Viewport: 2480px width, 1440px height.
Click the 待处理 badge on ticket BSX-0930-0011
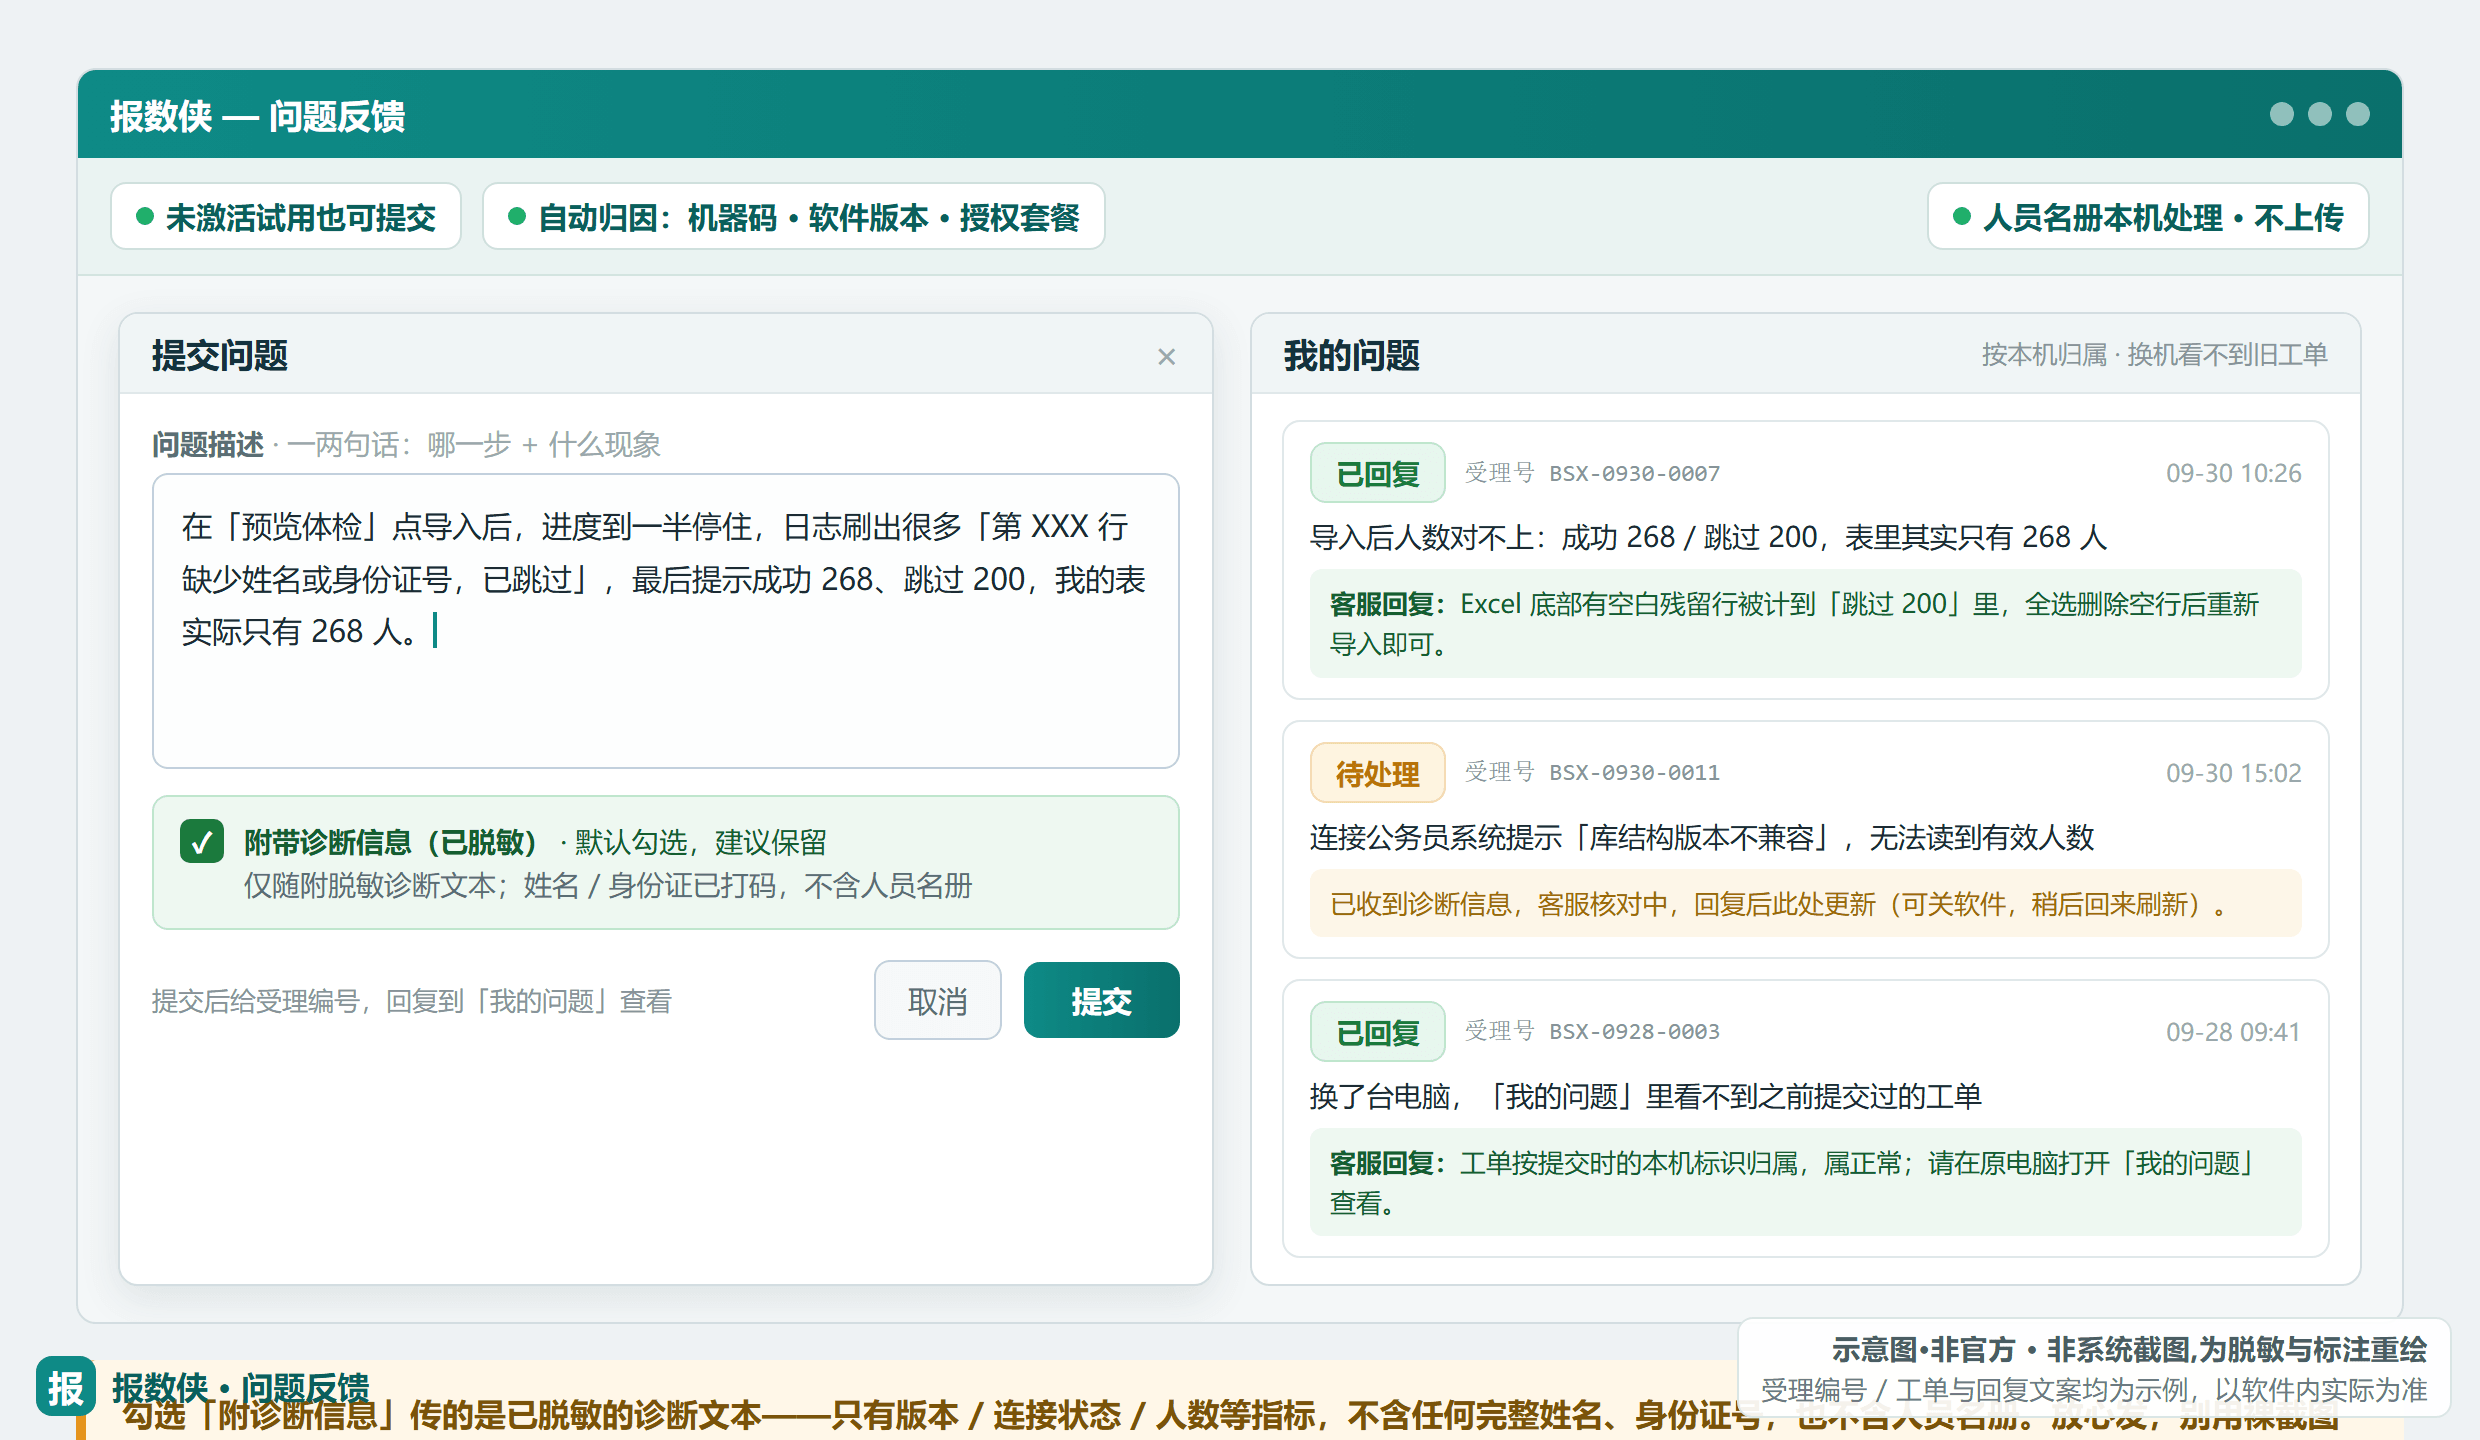1377,773
